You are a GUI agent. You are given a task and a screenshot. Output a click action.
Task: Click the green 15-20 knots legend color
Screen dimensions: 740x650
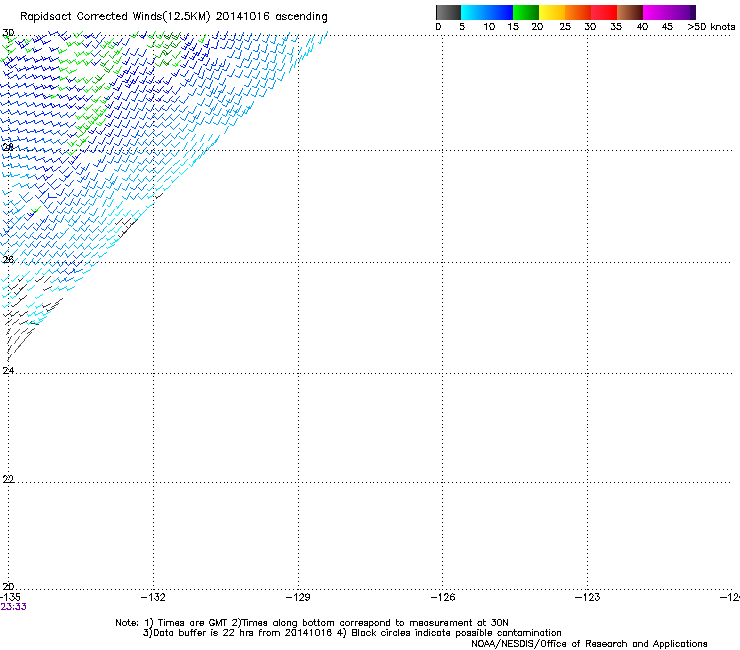(526, 12)
